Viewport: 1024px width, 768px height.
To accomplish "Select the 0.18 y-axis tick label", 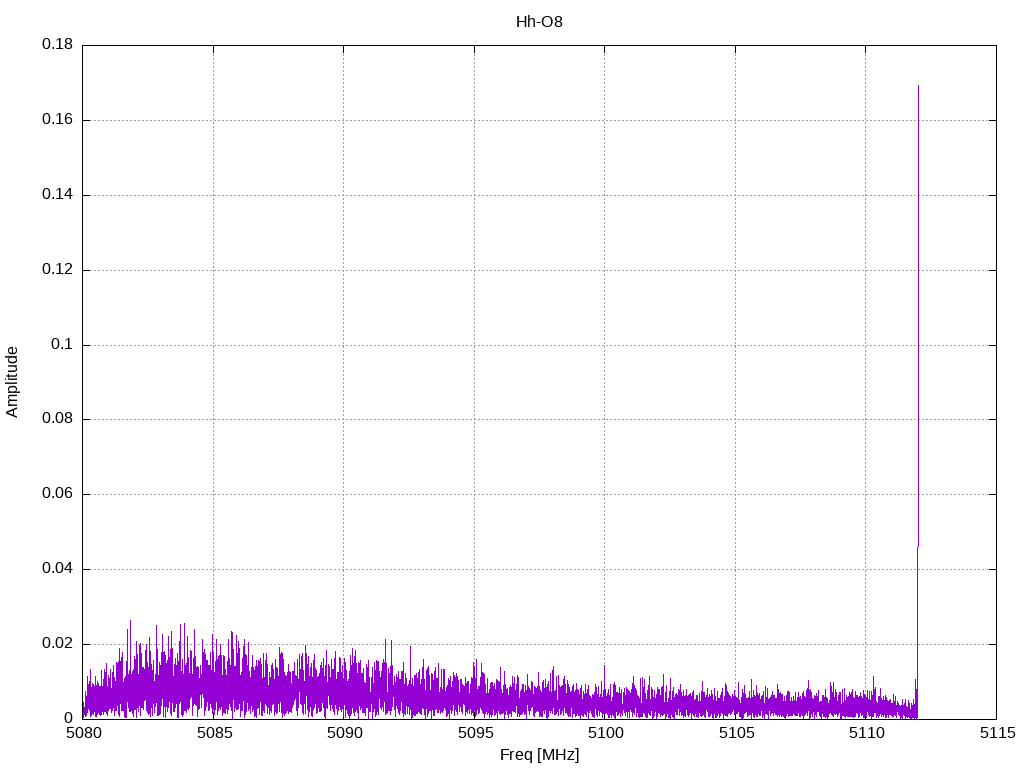I will coord(57,45).
